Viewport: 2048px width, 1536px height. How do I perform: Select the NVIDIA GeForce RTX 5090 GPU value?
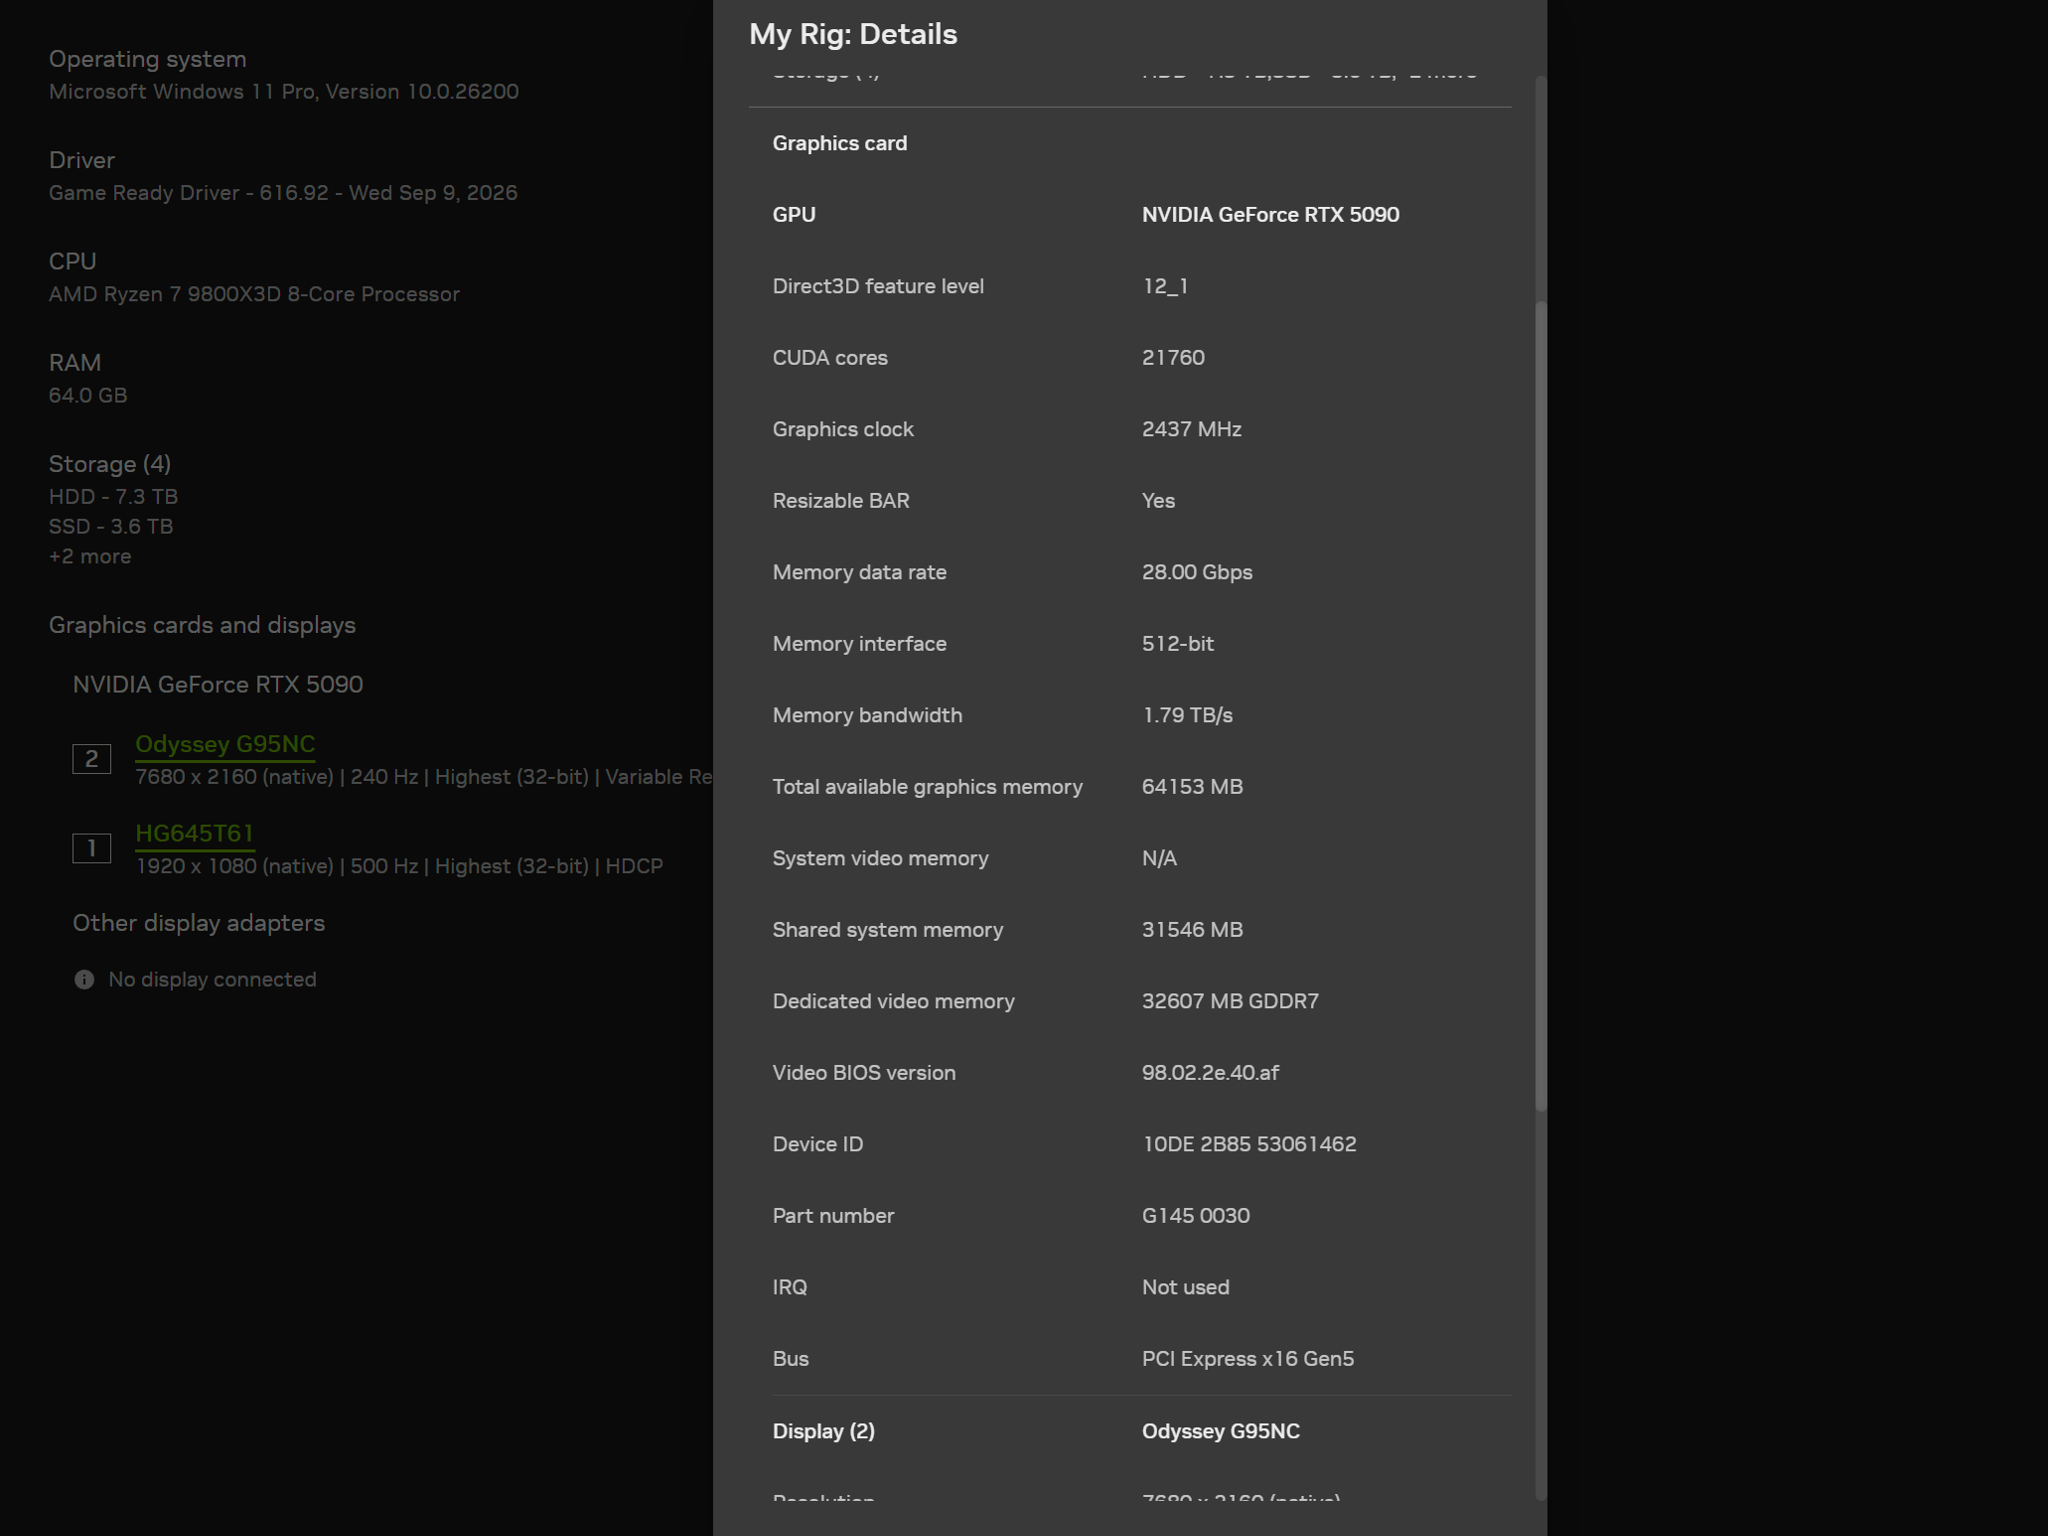(1271, 215)
